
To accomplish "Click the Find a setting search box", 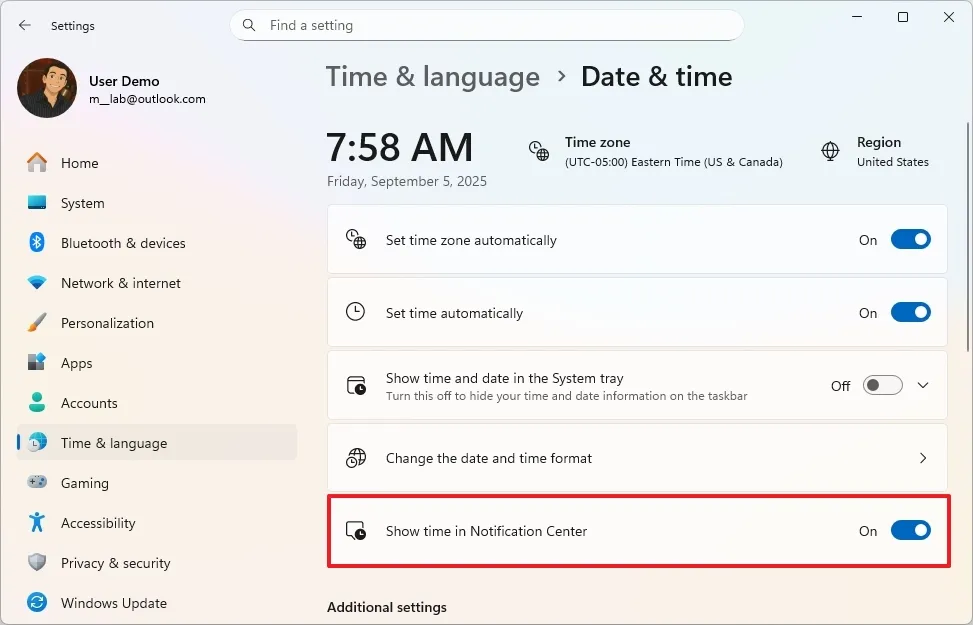I will 486,25.
